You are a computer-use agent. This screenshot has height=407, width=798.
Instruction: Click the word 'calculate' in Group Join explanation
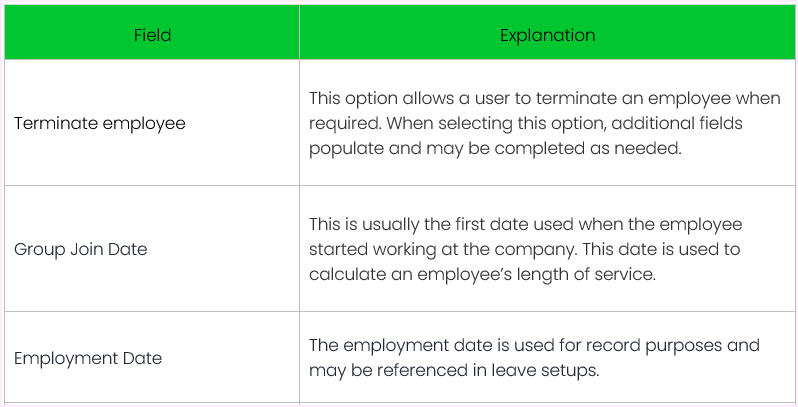(344, 275)
